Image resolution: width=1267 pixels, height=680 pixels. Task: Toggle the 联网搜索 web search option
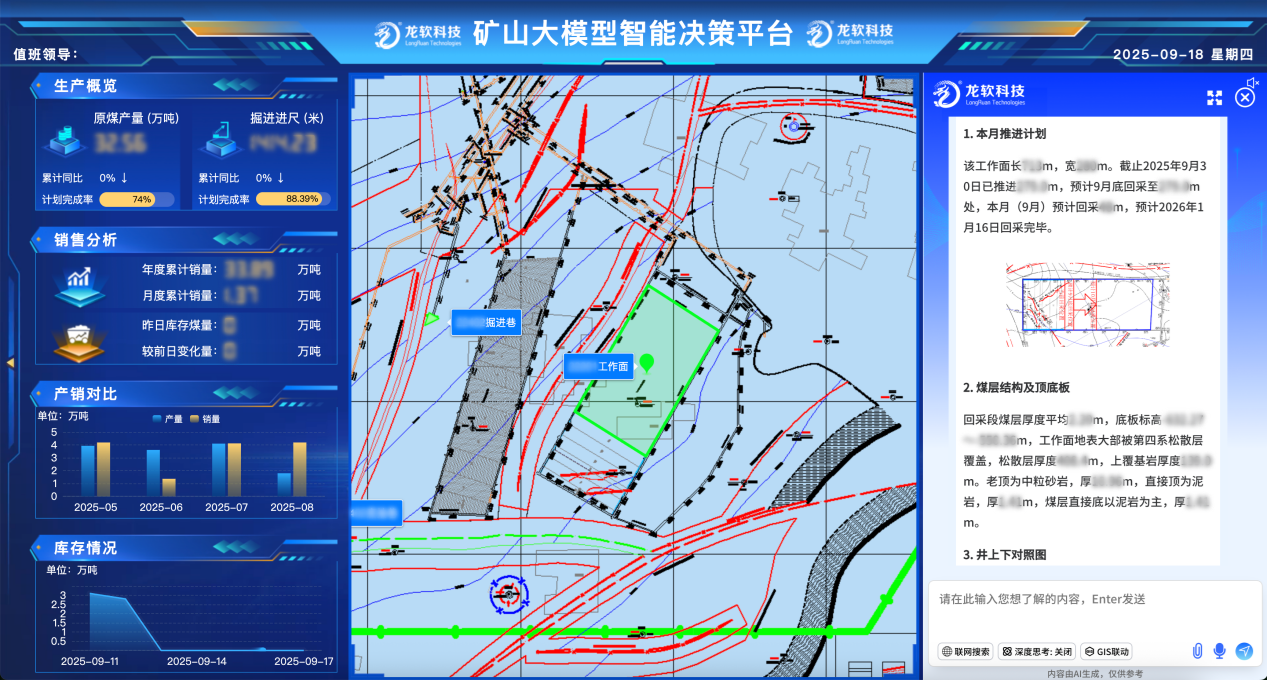[966, 651]
